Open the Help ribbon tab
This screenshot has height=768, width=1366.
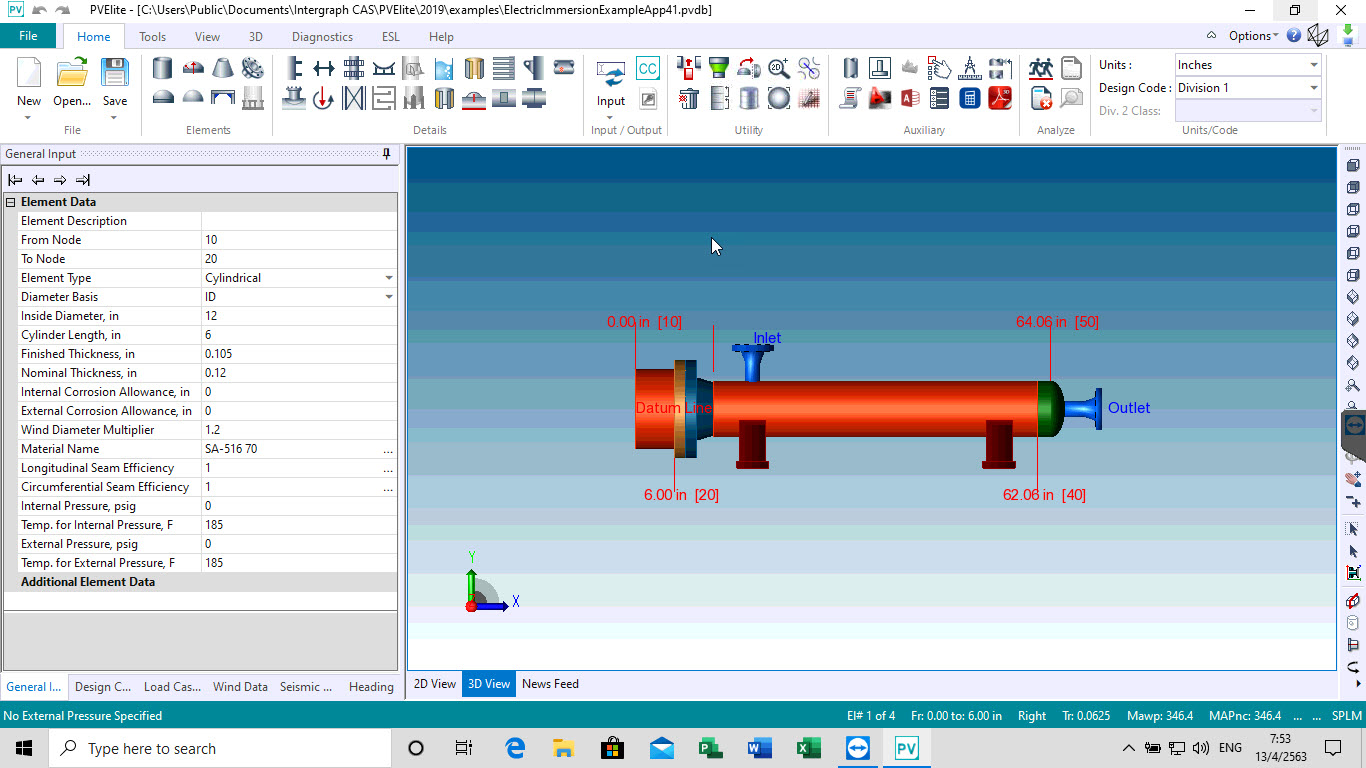click(x=441, y=37)
